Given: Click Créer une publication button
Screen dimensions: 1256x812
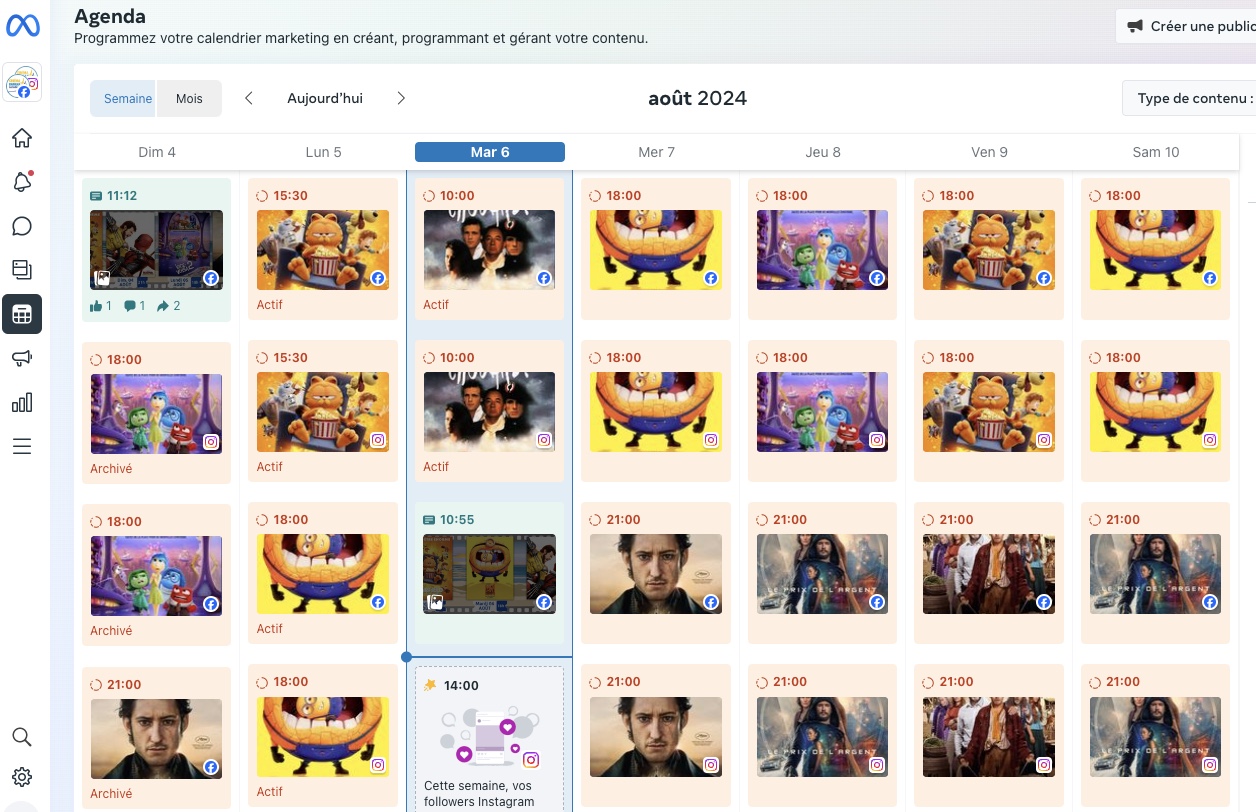Looking at the screenshot, I should tap(1186, 26).
